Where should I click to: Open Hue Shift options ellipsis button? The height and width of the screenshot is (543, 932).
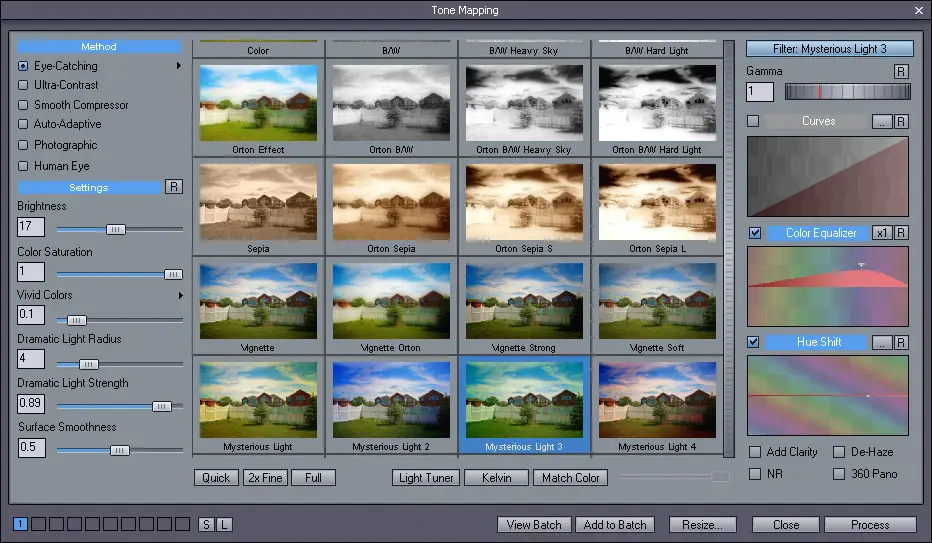coord(882,342)
